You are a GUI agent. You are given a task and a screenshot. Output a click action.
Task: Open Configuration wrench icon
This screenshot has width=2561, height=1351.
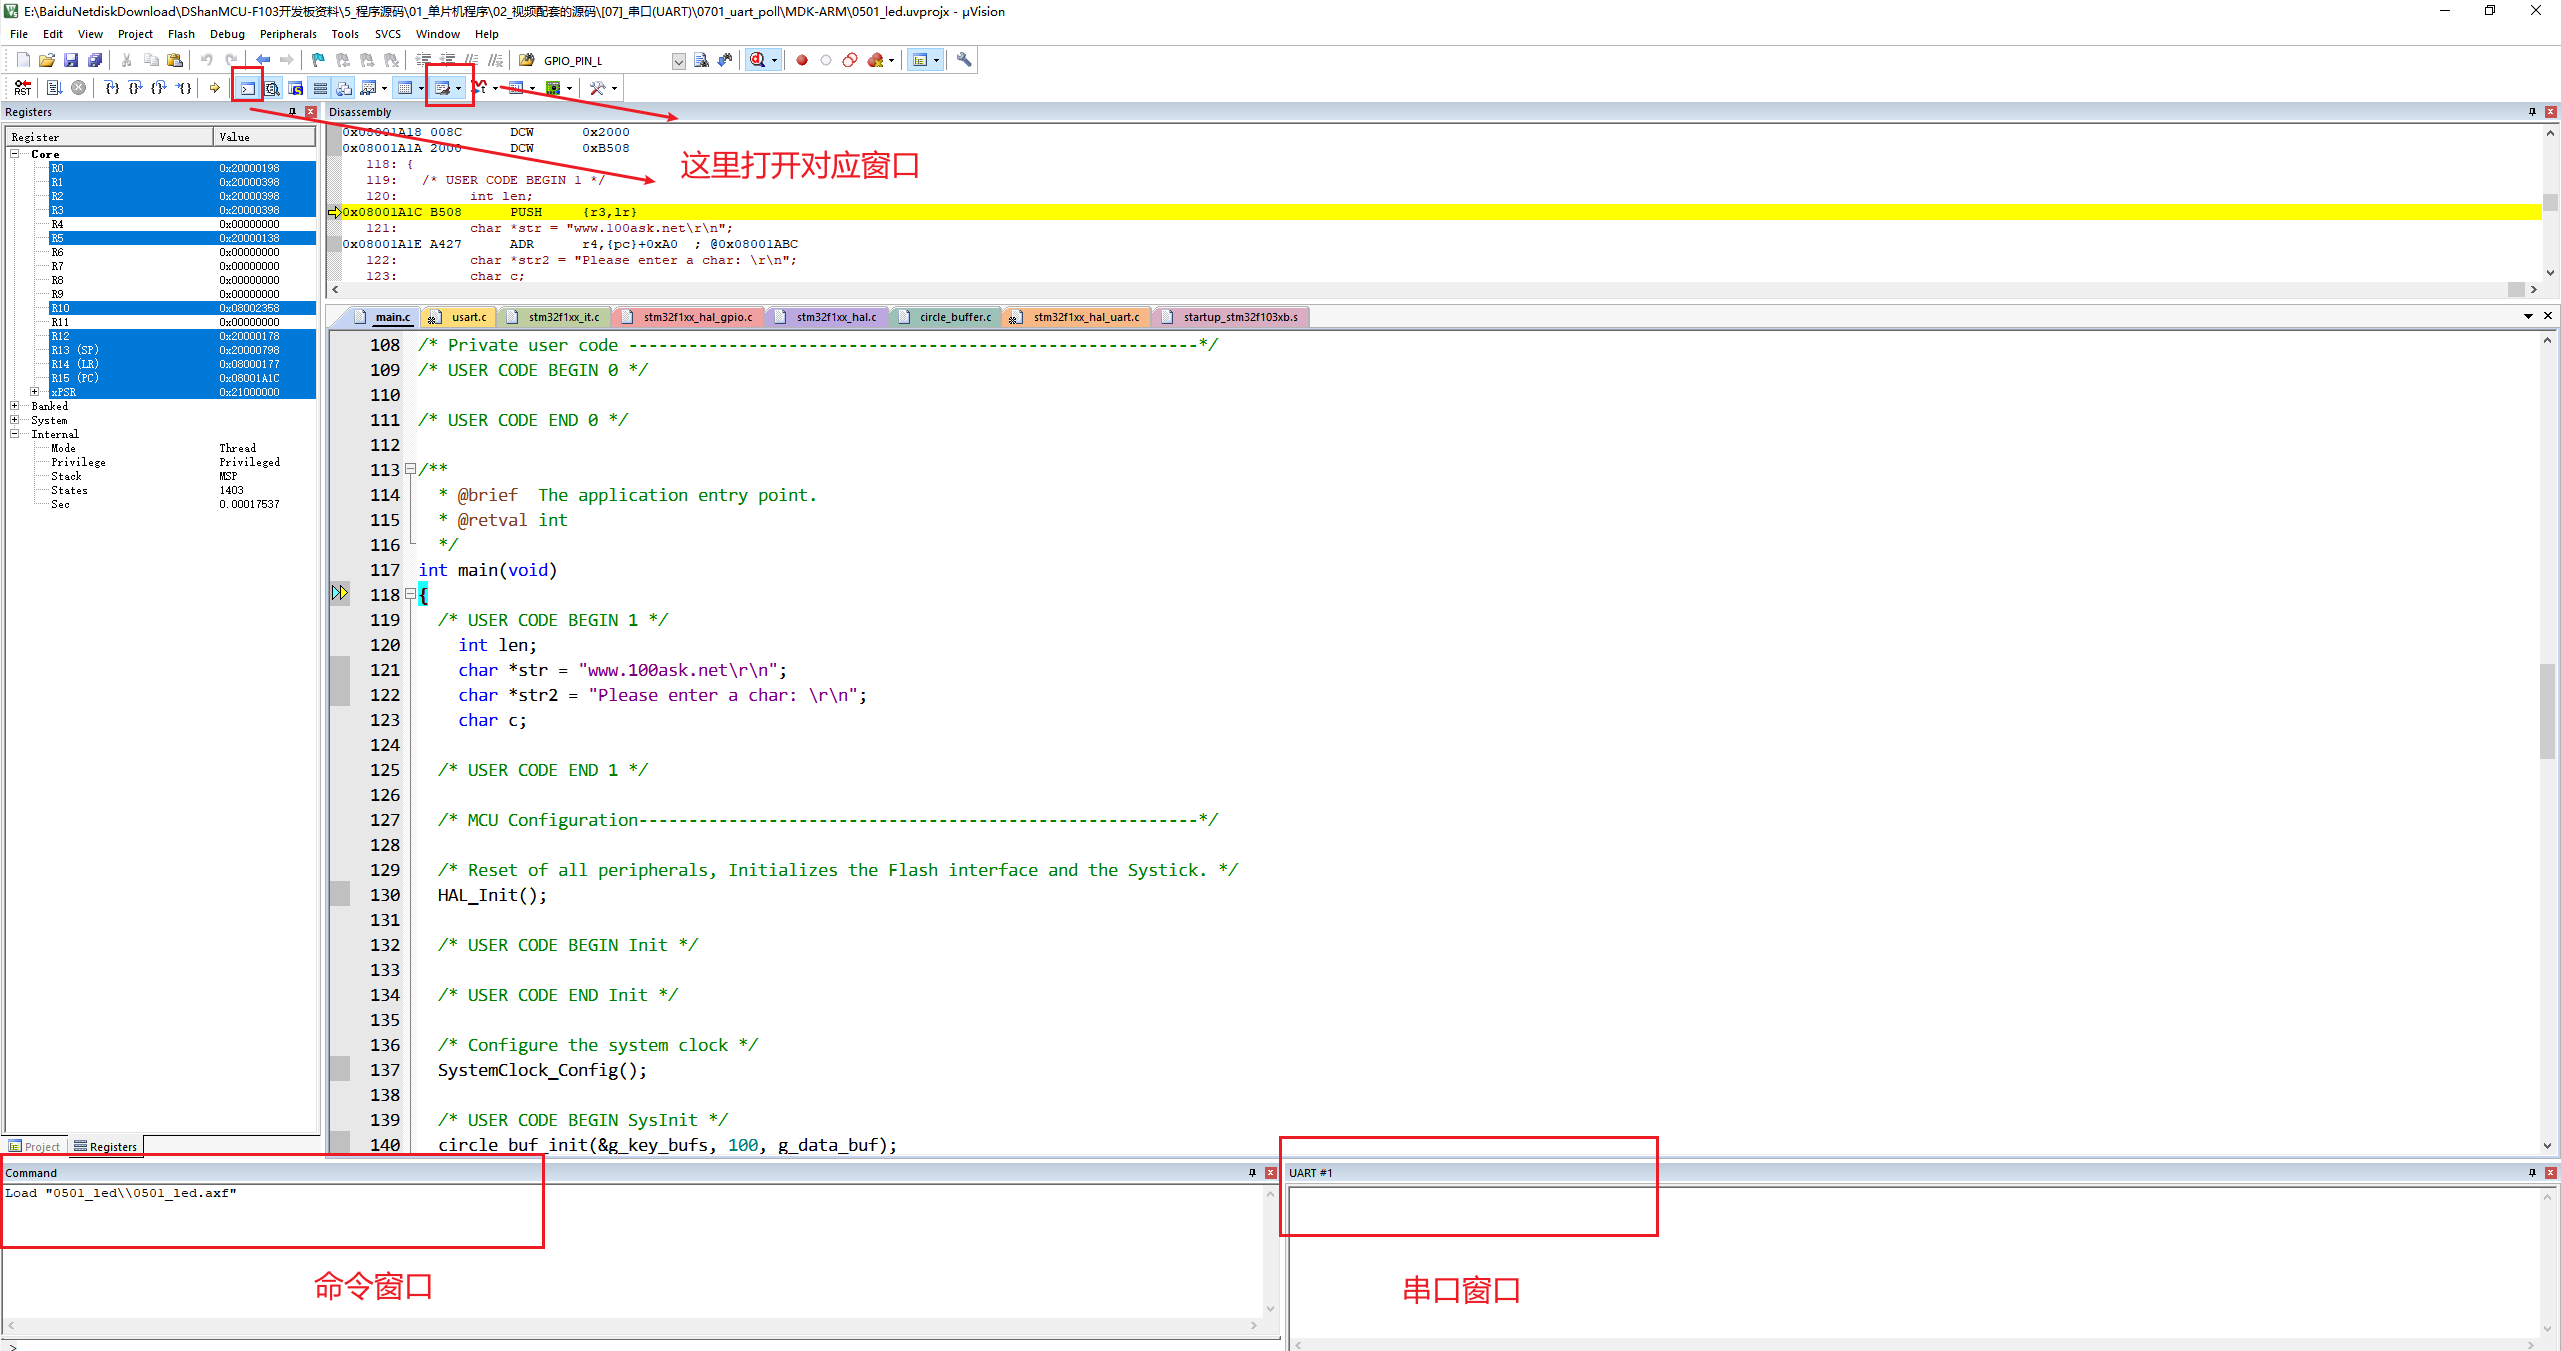964,60
